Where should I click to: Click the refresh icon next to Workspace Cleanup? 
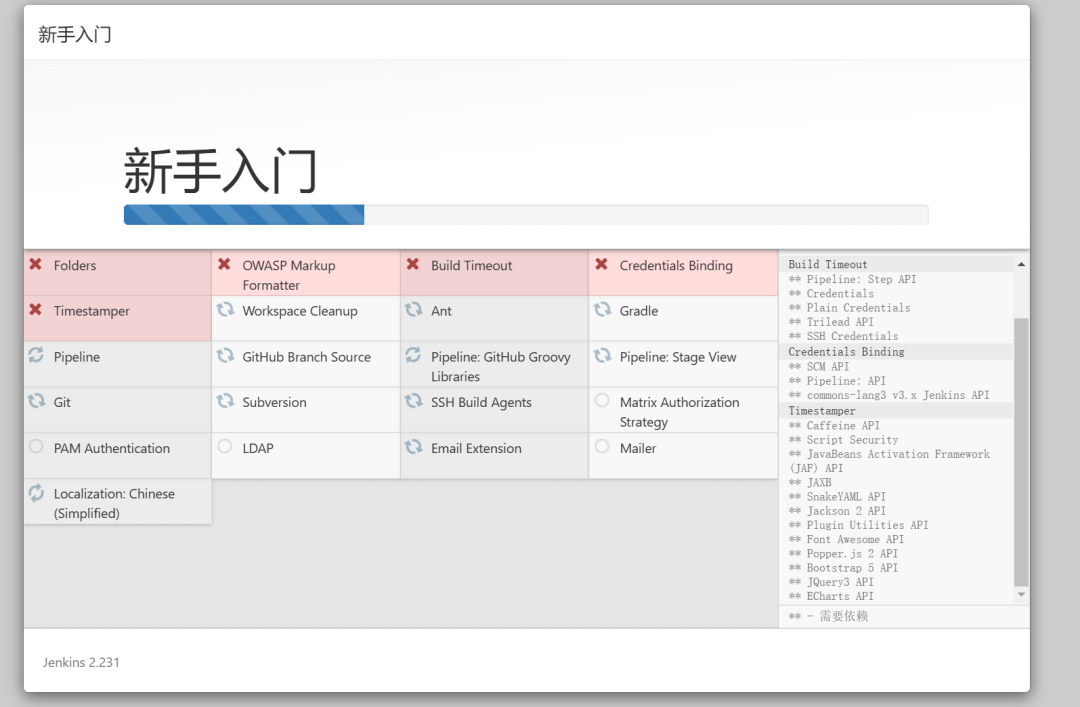pos(225,309)
